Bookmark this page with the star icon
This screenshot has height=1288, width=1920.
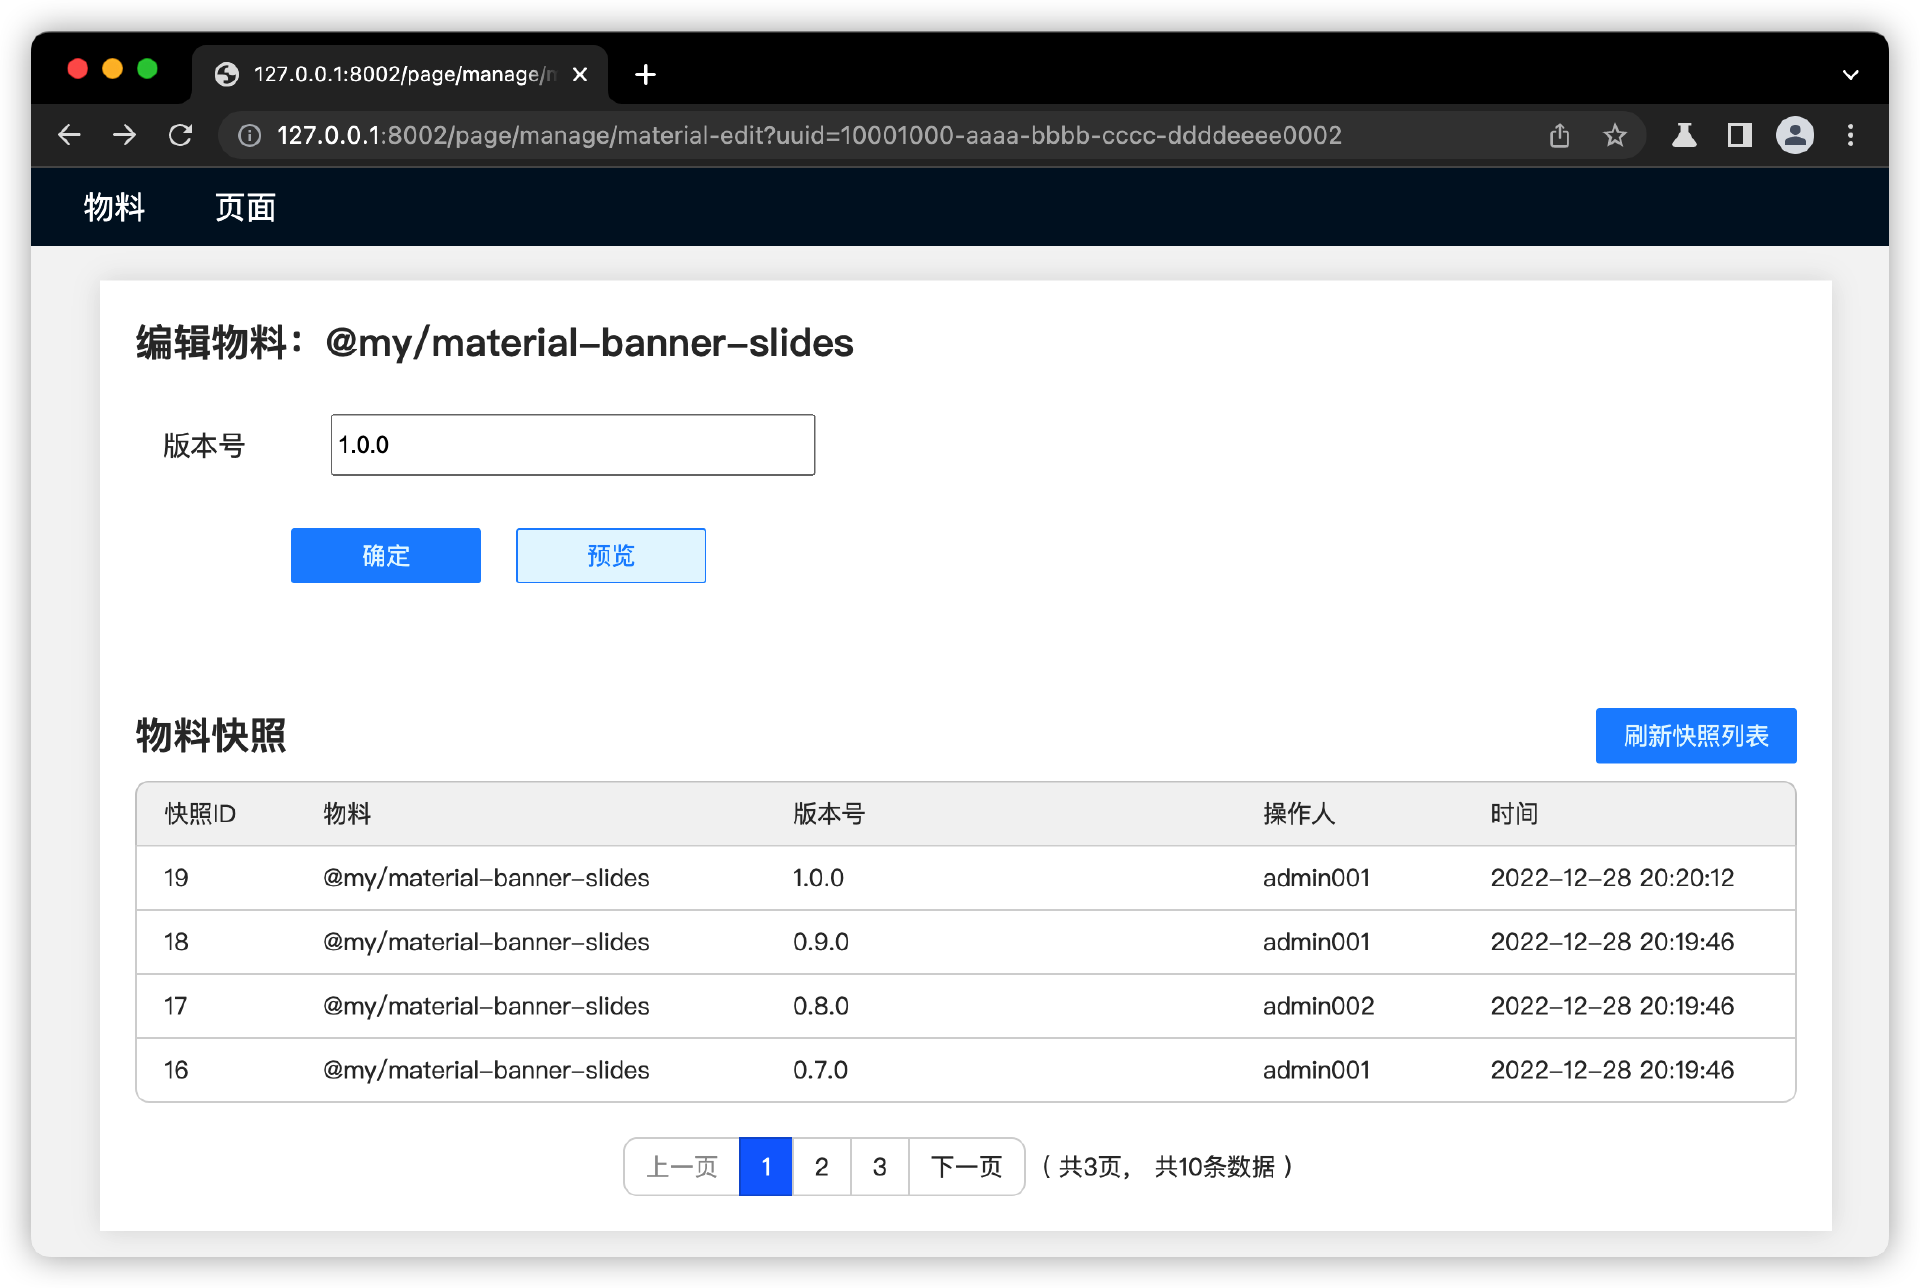pyautogui.click(x=1615, y=135)
